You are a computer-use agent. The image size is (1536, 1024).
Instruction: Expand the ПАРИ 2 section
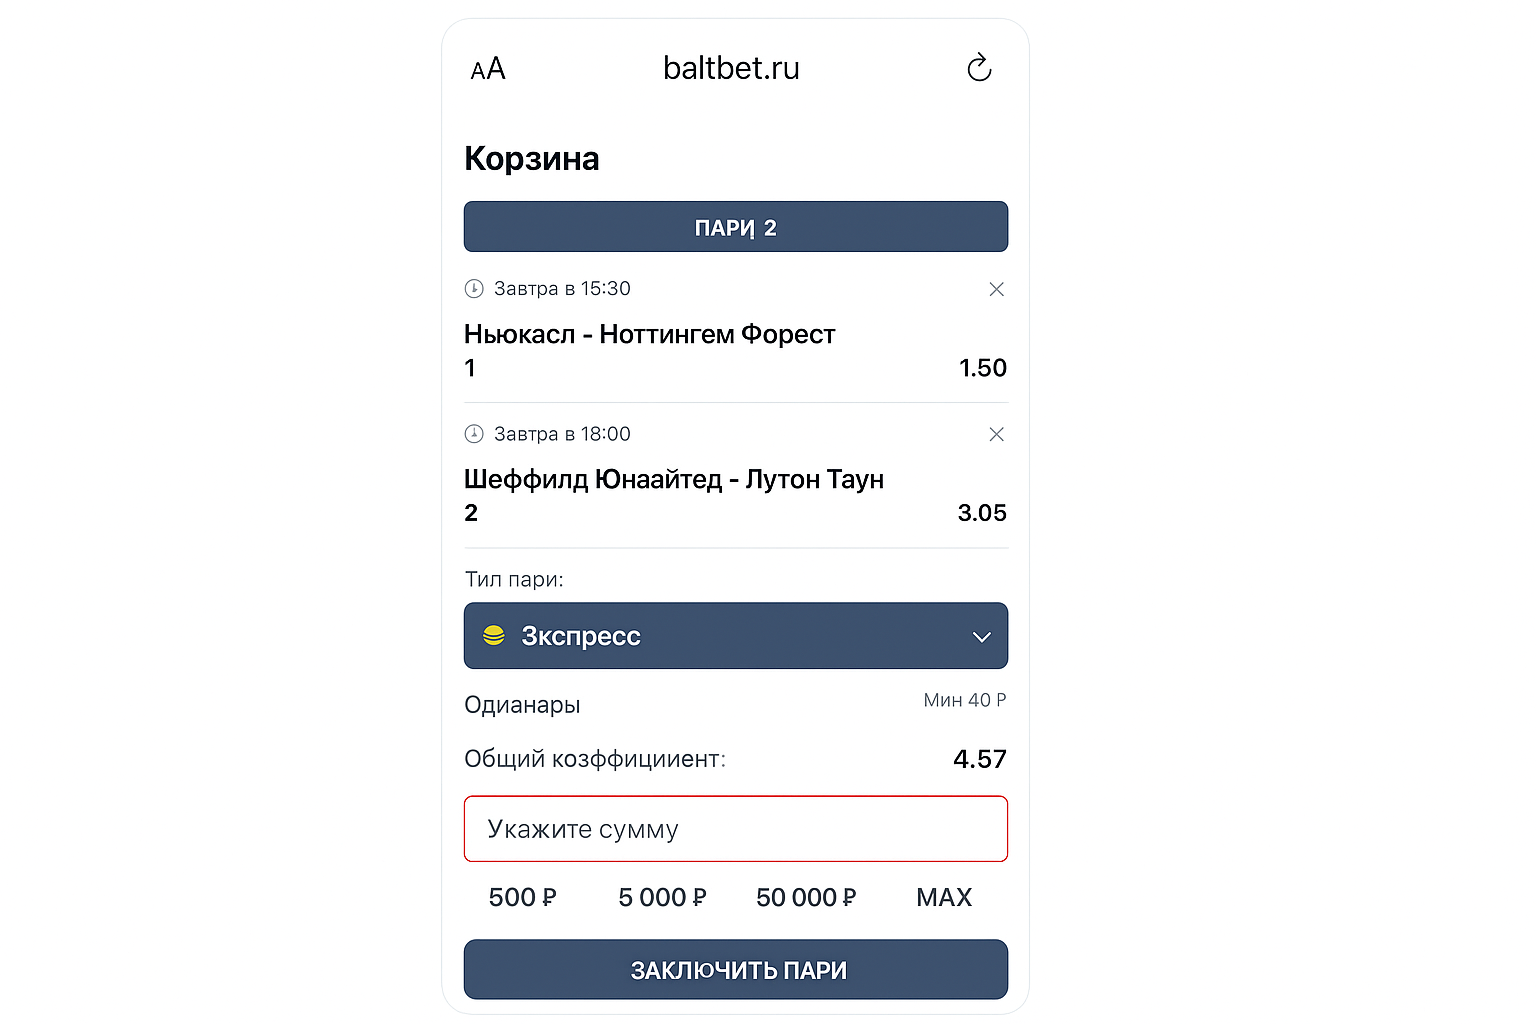click(x=735, y=226)
